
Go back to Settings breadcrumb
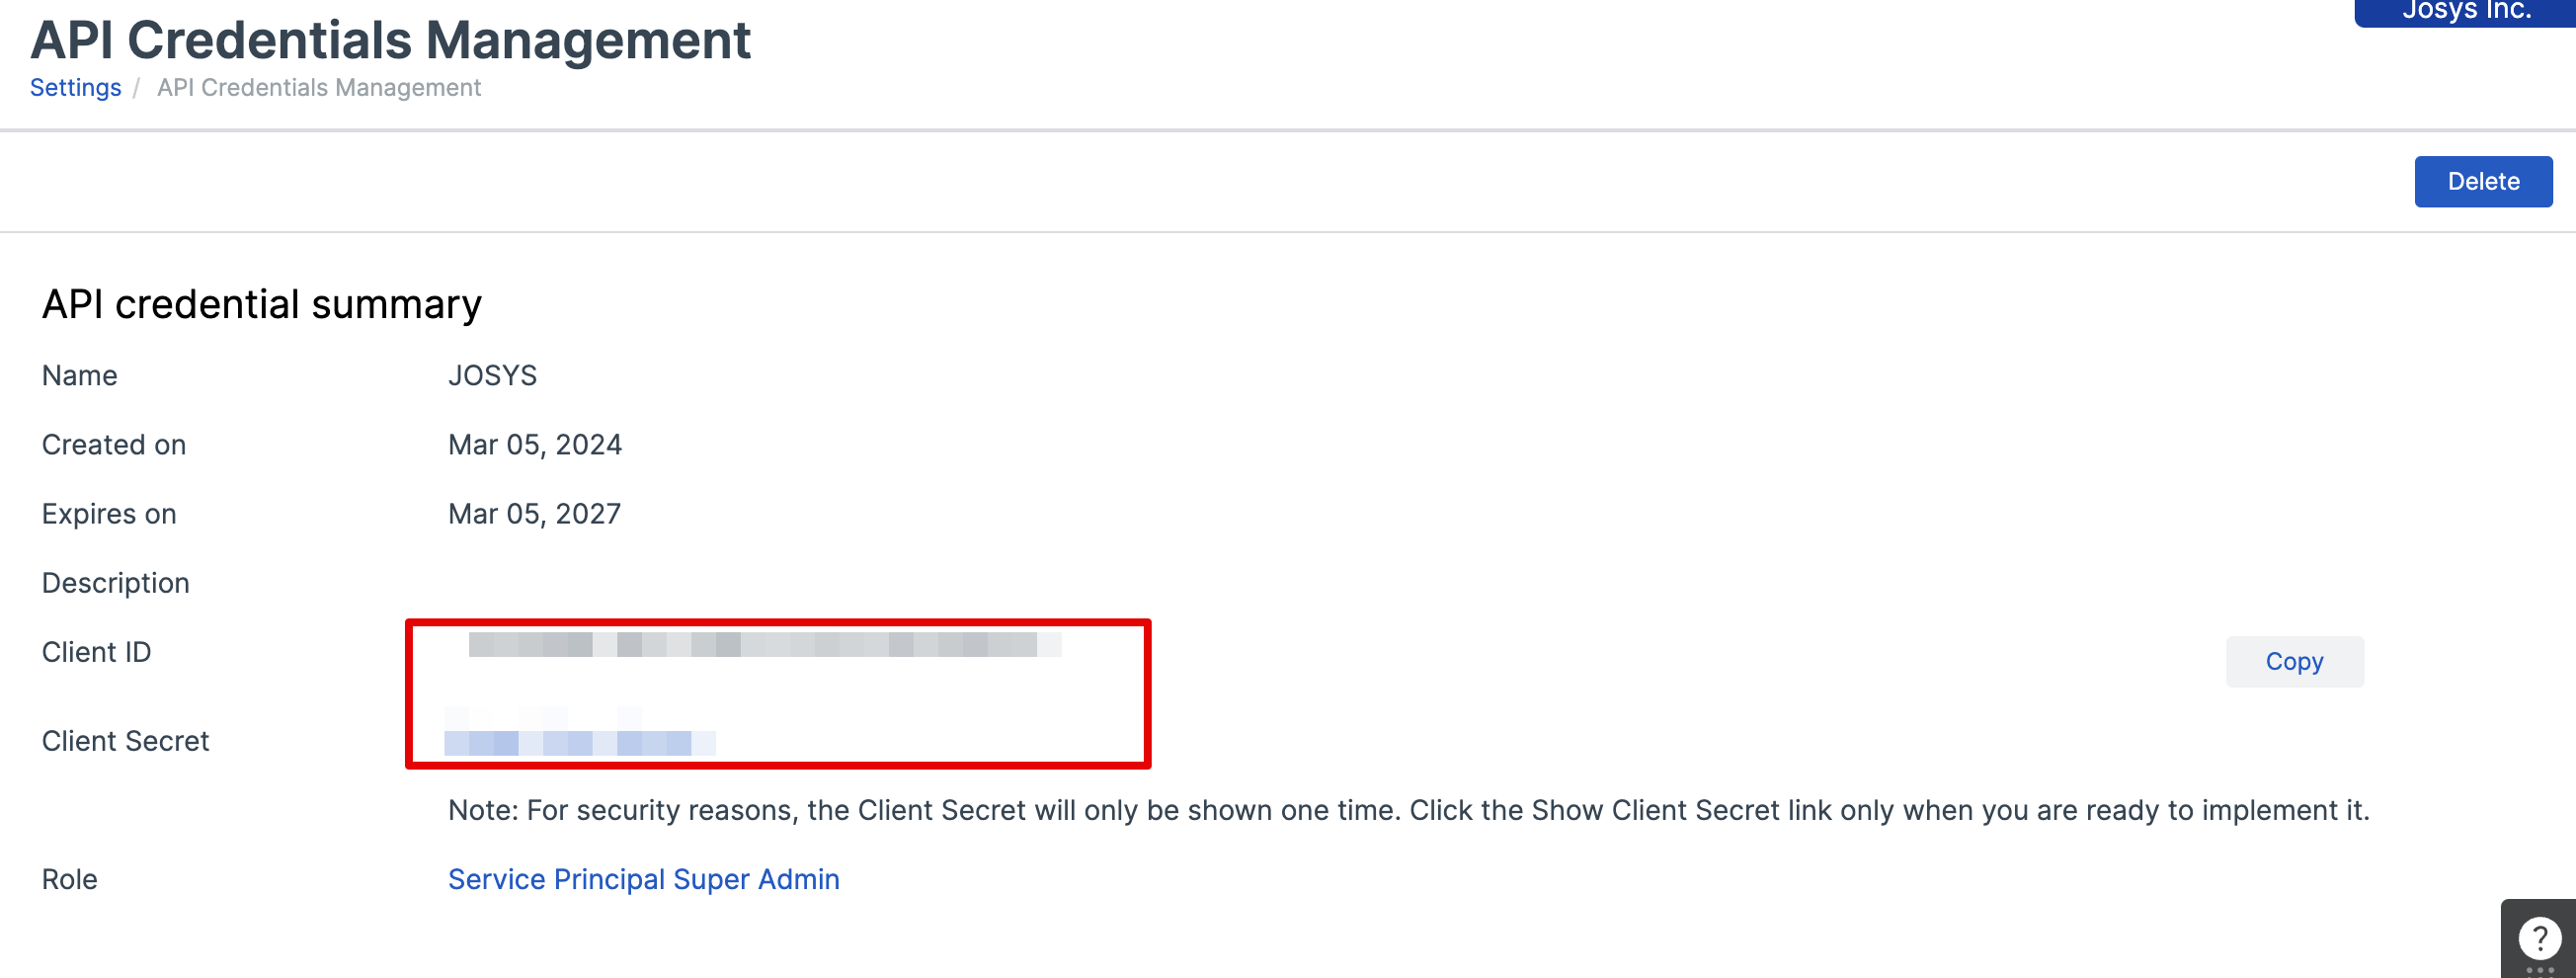(75, 88)
